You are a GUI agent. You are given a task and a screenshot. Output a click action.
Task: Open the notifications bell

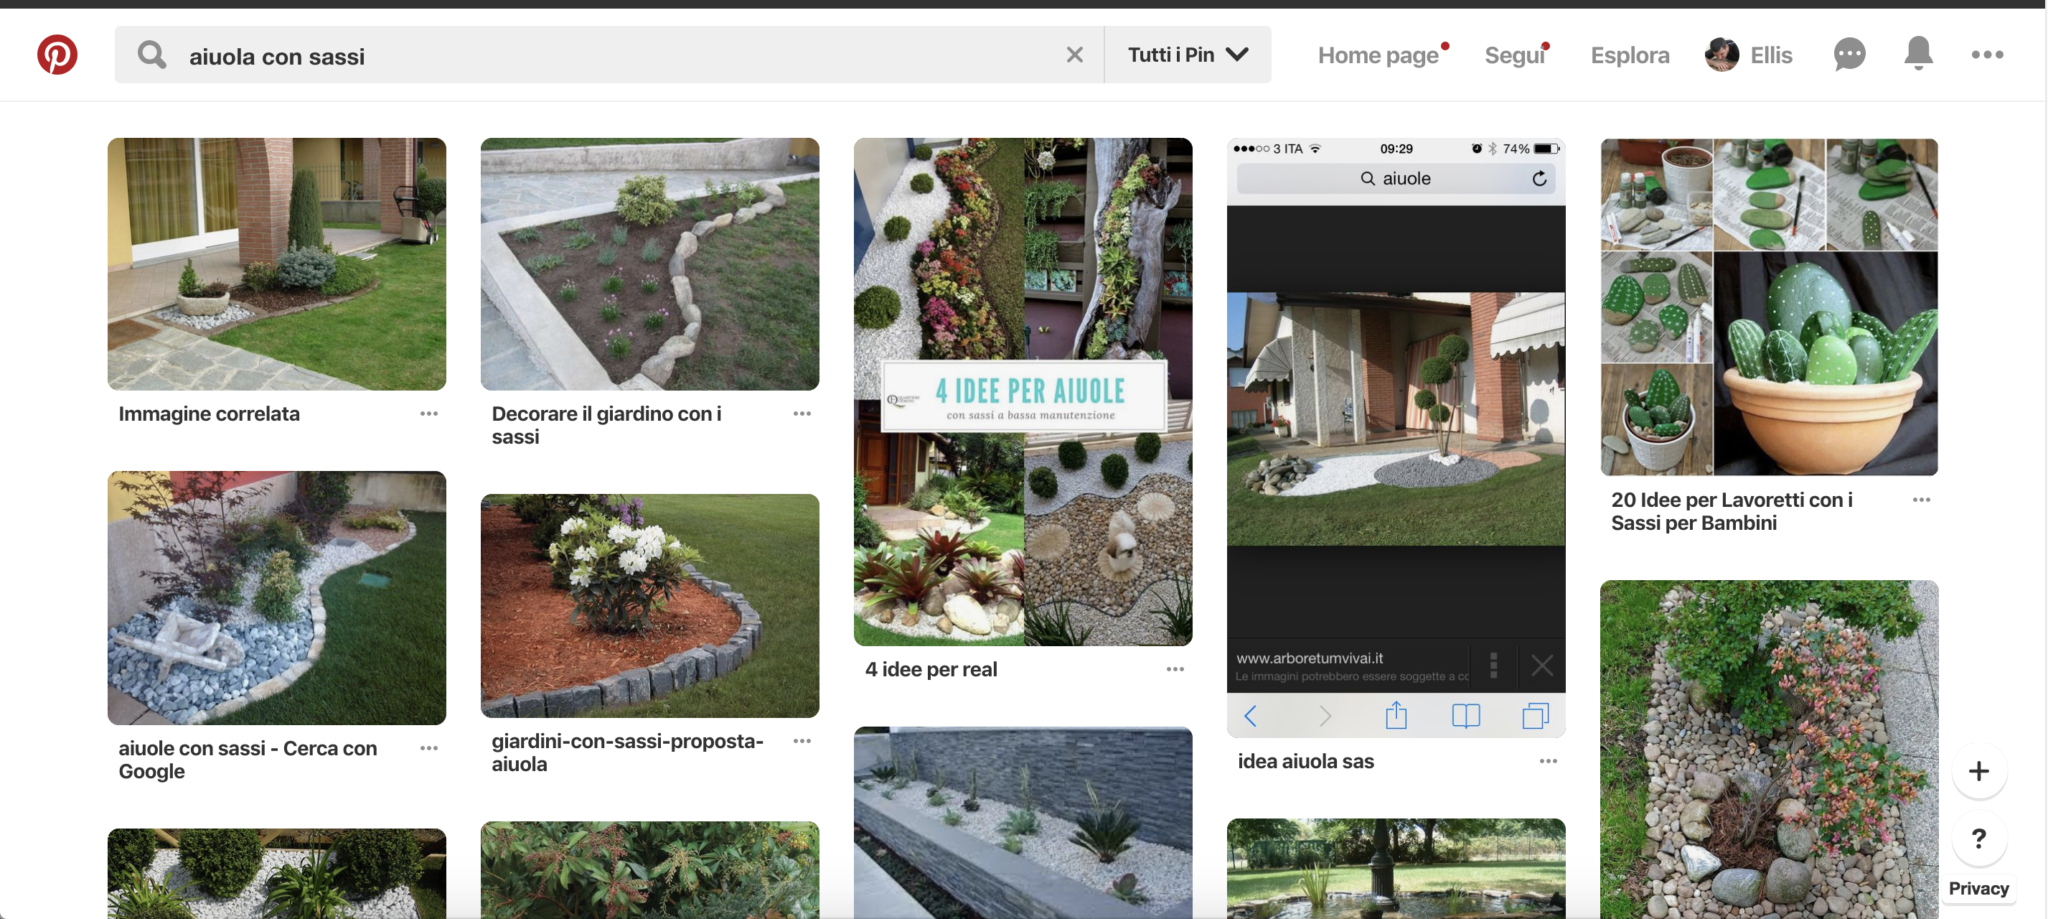click(x=1917, y=54)
